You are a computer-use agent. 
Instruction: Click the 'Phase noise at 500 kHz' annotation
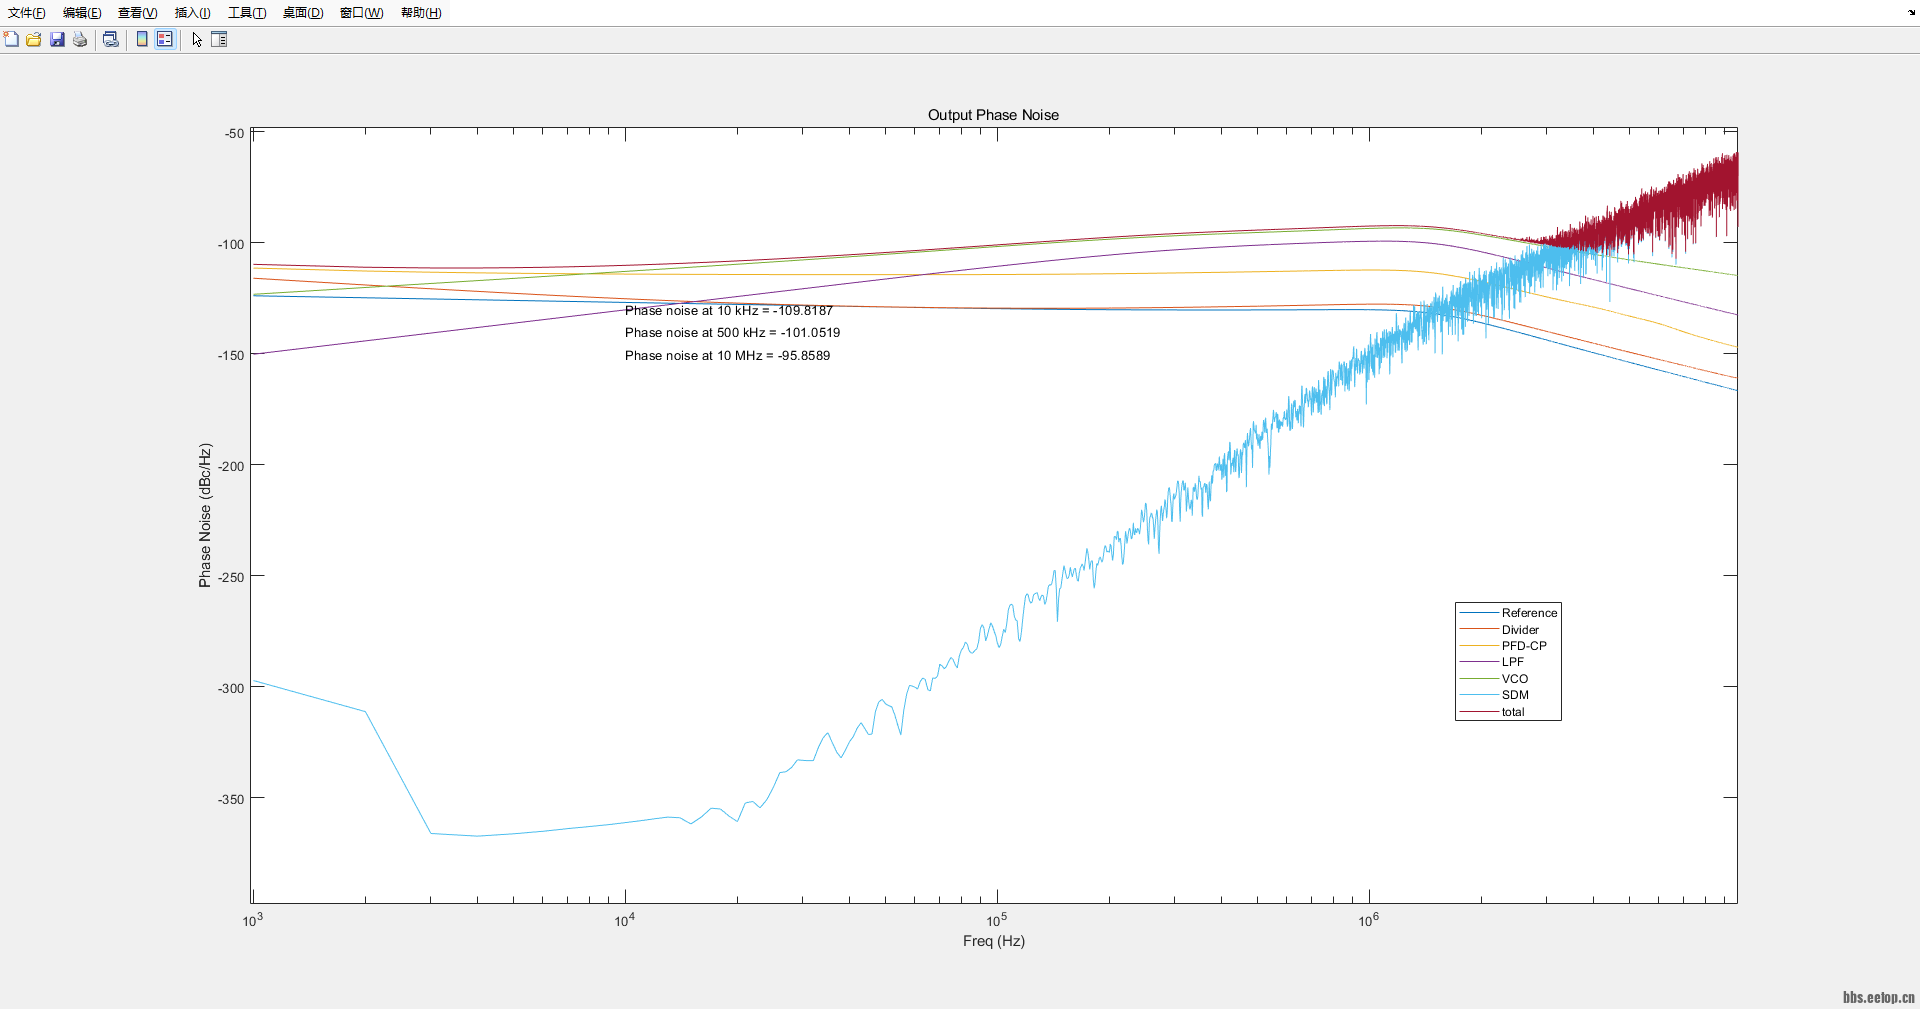click(732, 333)
